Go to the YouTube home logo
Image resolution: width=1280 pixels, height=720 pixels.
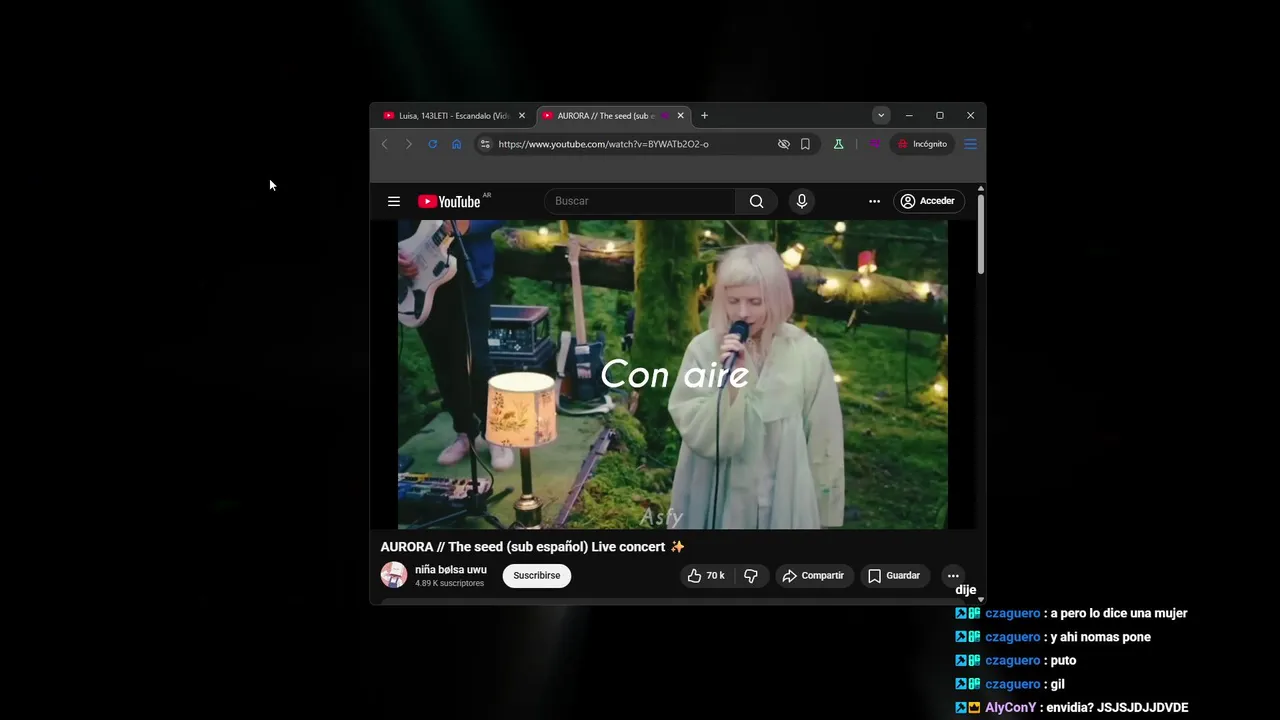[449, 201]
